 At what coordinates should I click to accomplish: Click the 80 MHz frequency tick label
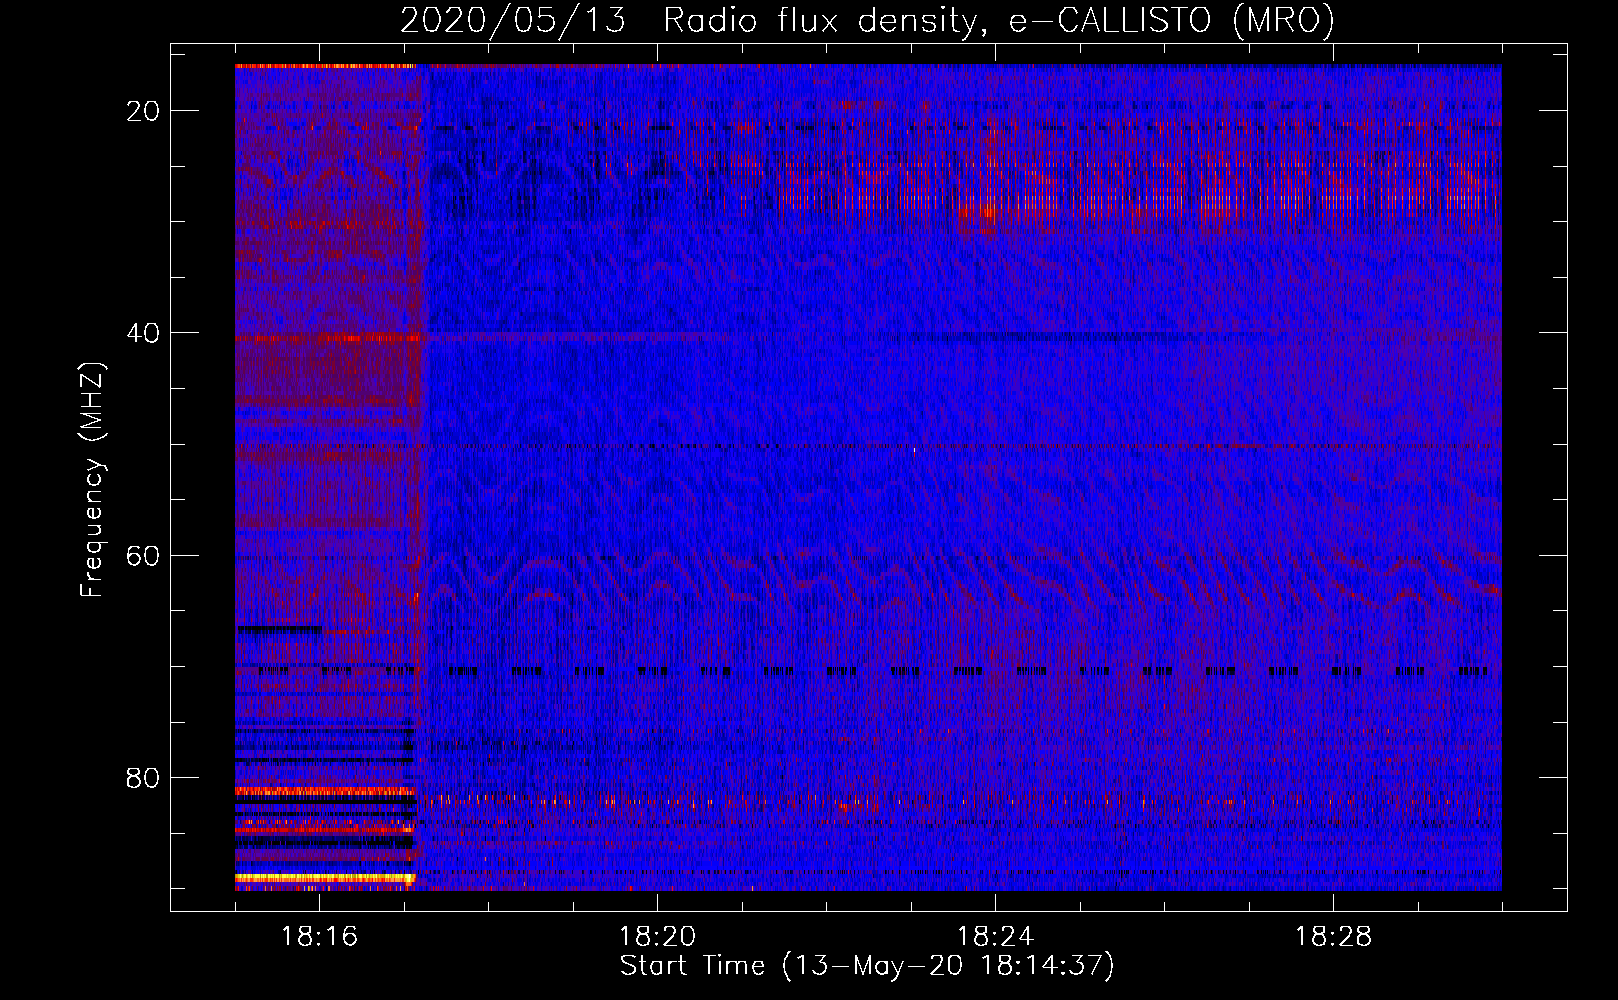[x=143, y=778]
